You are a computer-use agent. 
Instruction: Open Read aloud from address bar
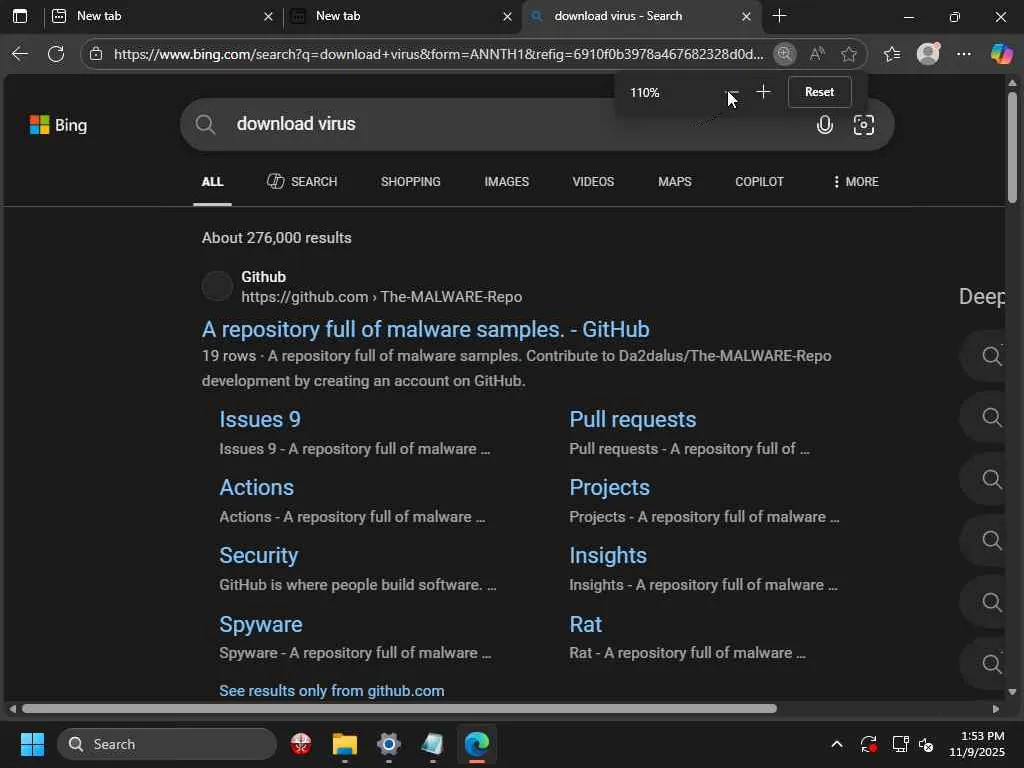[x=816, y=54]
